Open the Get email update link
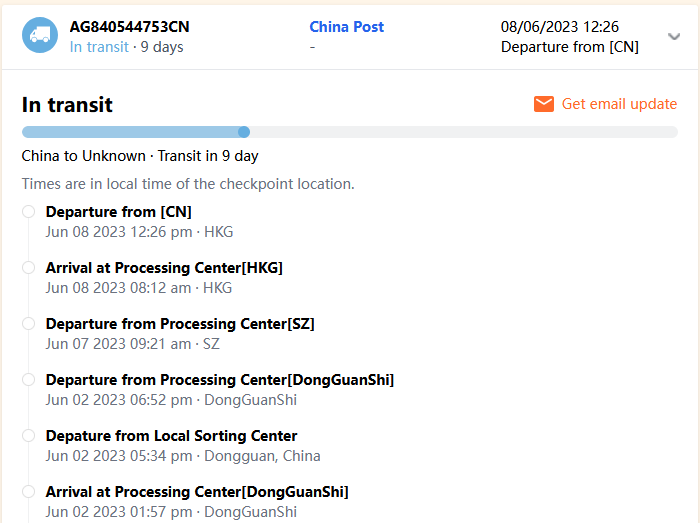Viewport: 700px width, 523px height. [619, 104]
